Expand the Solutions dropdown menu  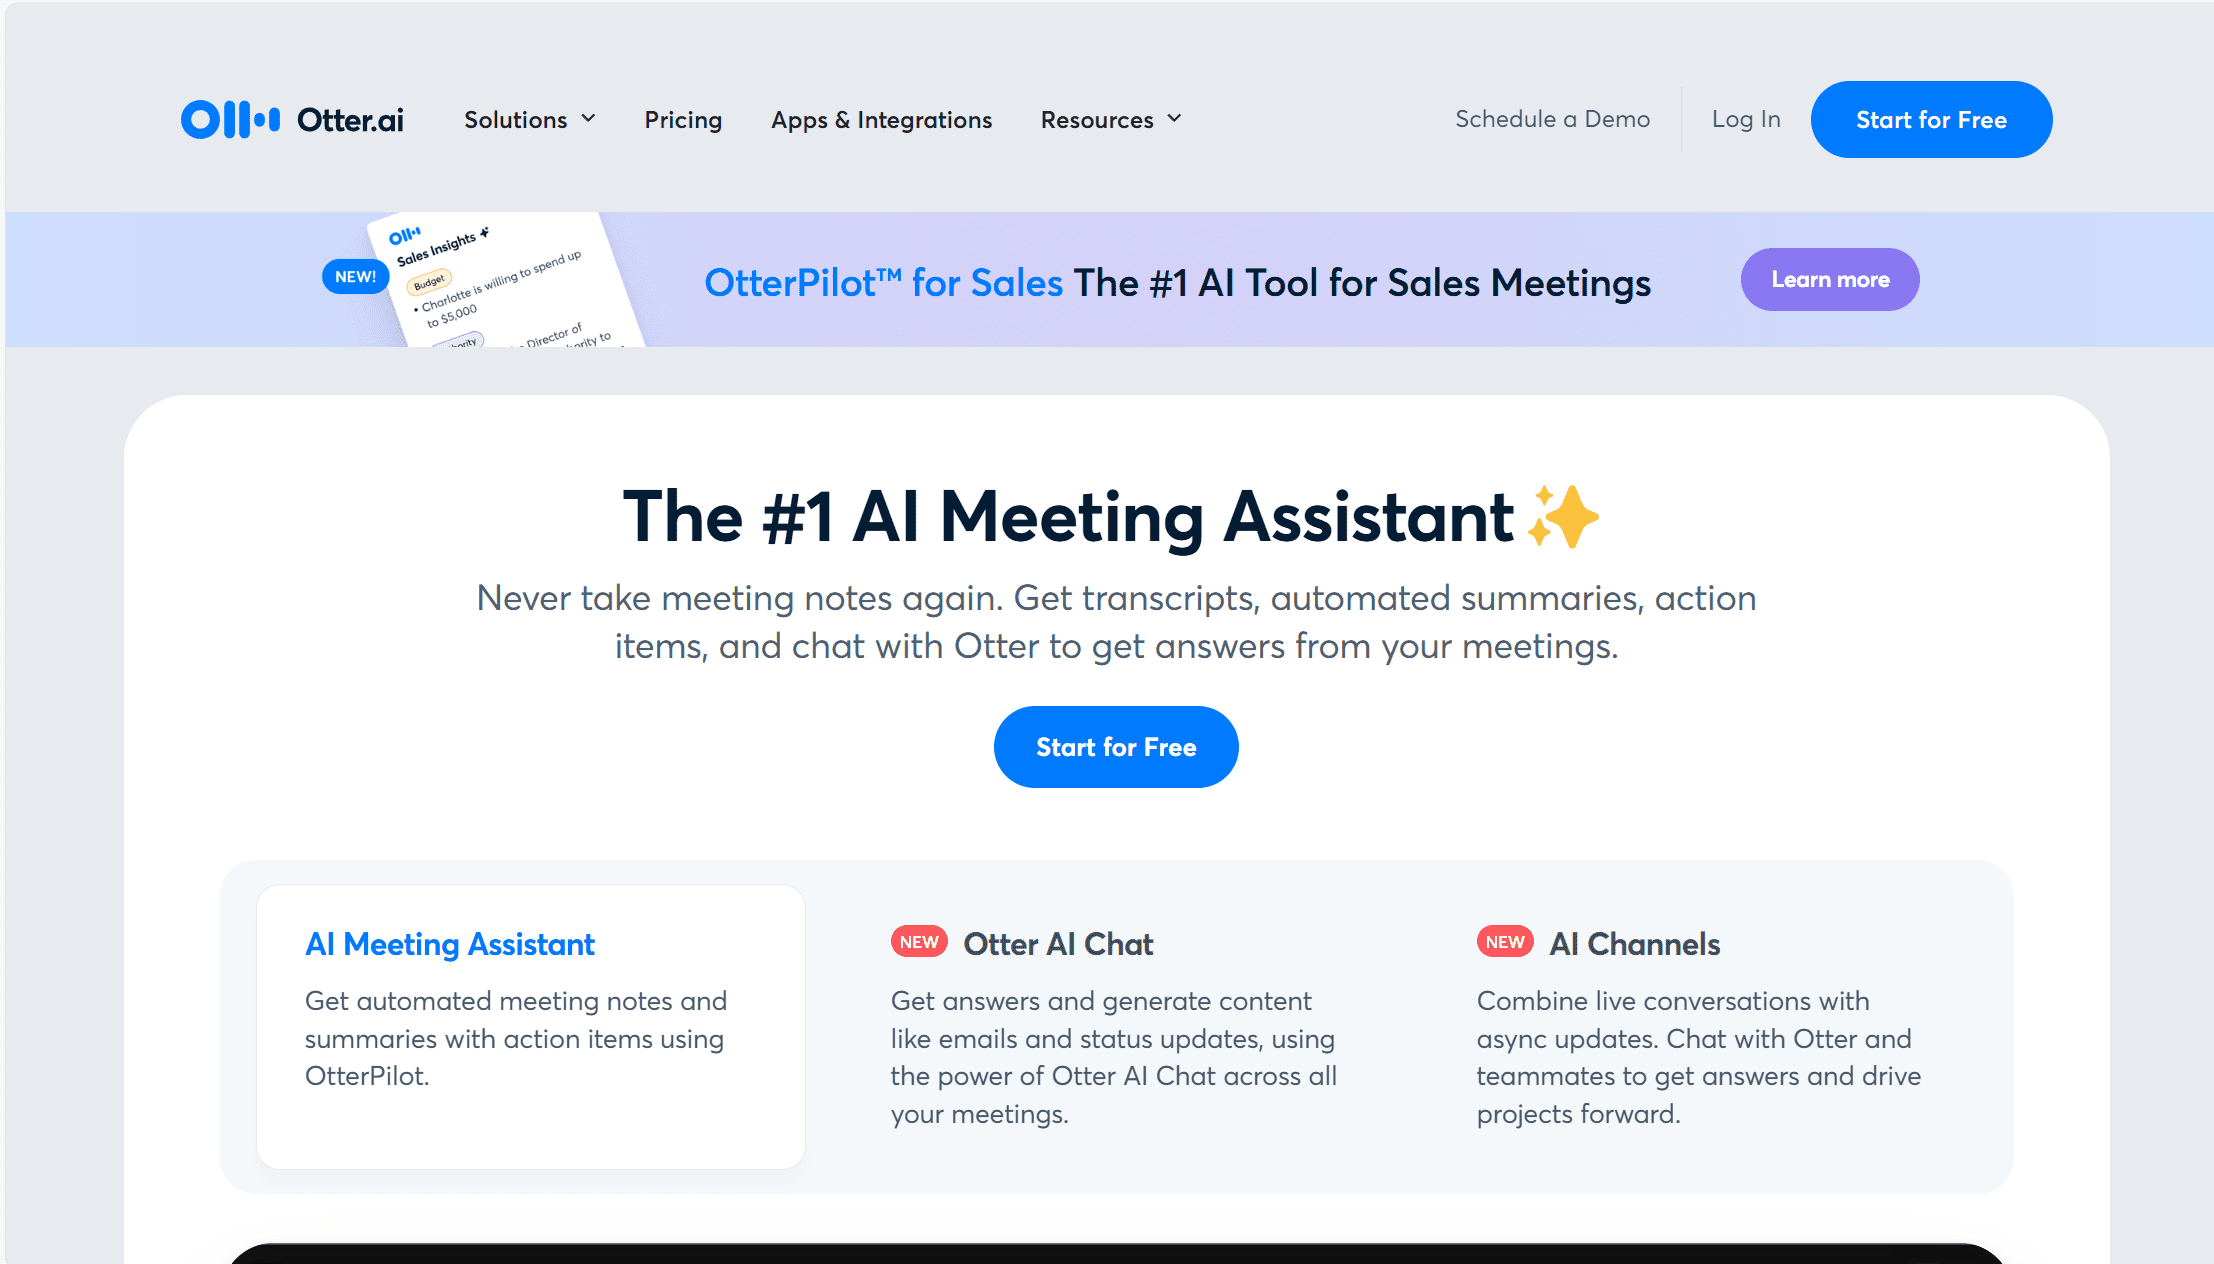529,120
